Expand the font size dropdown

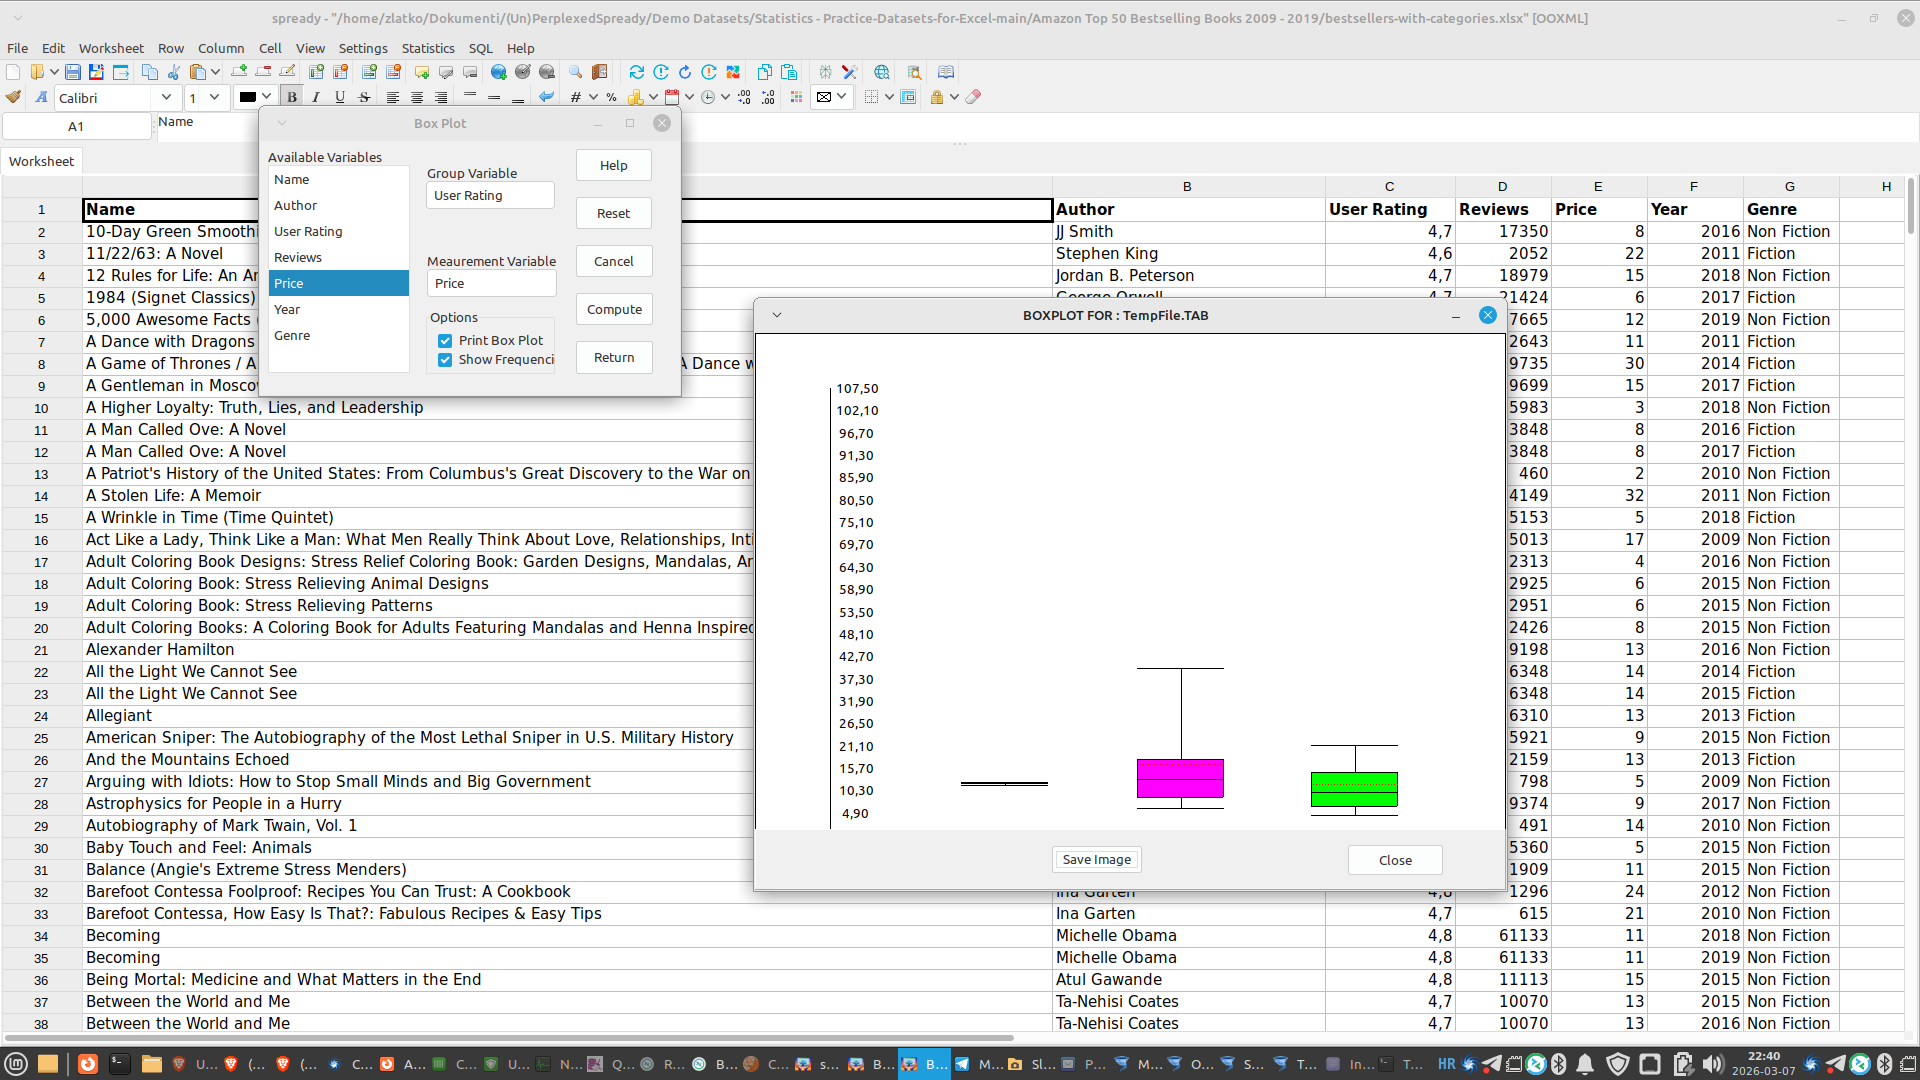point(214,97)
